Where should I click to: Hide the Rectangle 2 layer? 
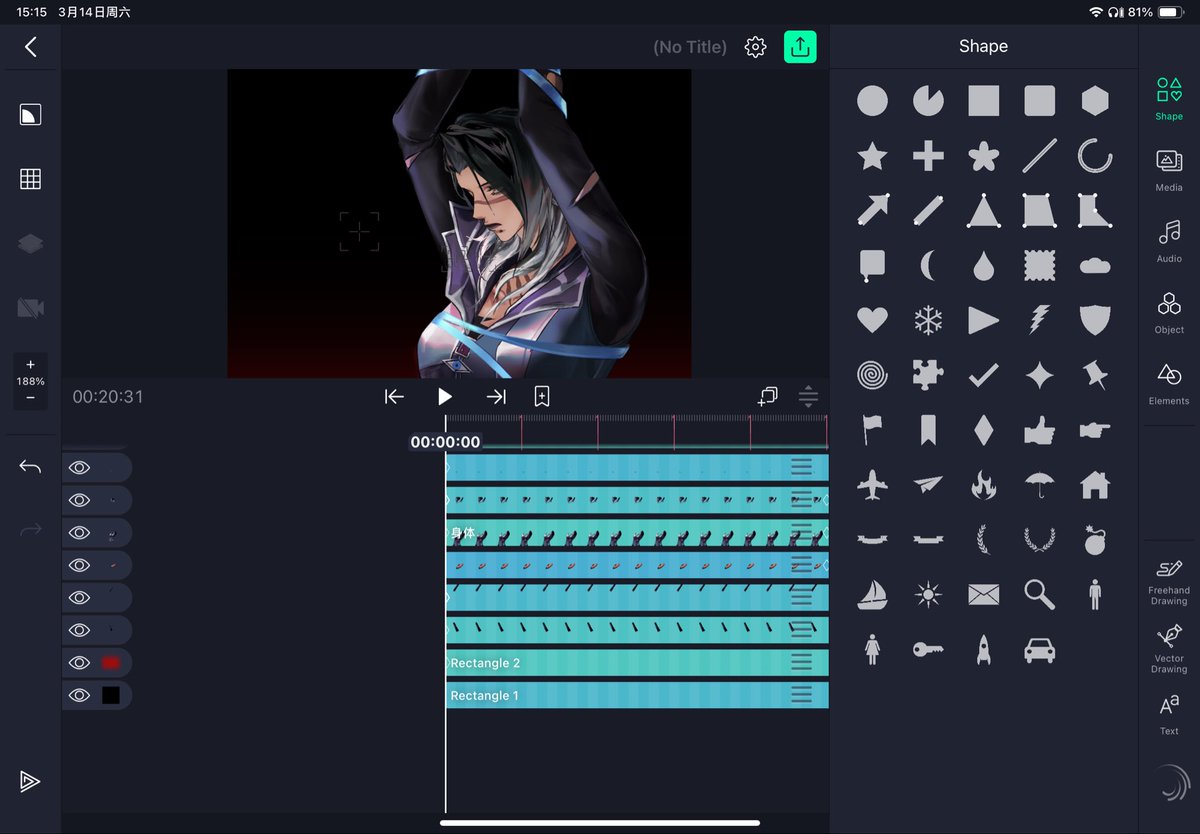(79, 663)
